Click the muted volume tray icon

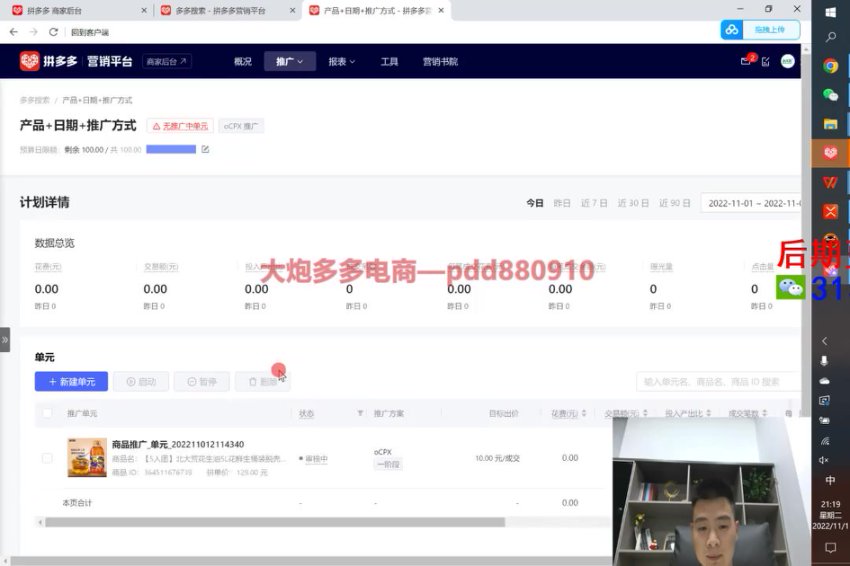(x=824, y=460)
